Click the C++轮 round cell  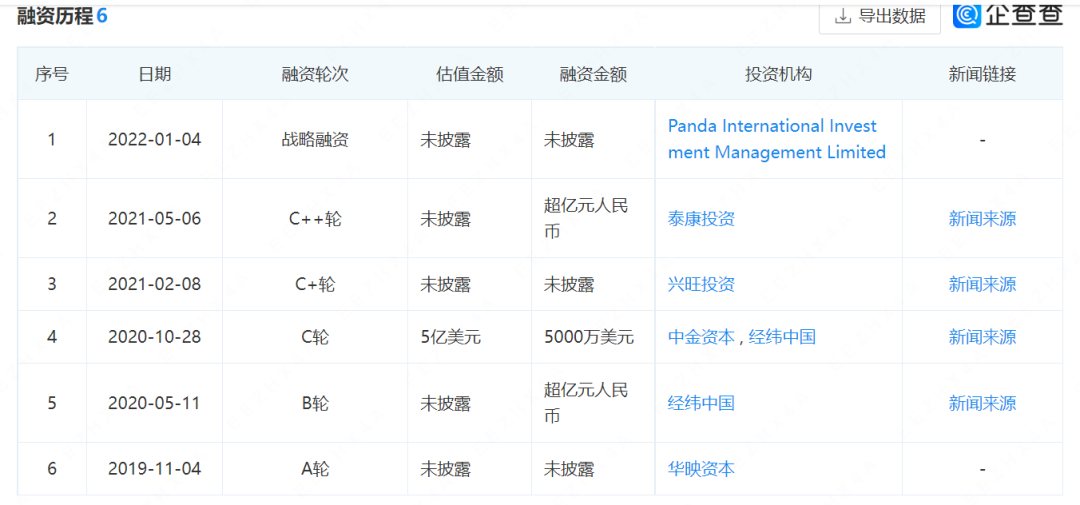pos(315,219)
